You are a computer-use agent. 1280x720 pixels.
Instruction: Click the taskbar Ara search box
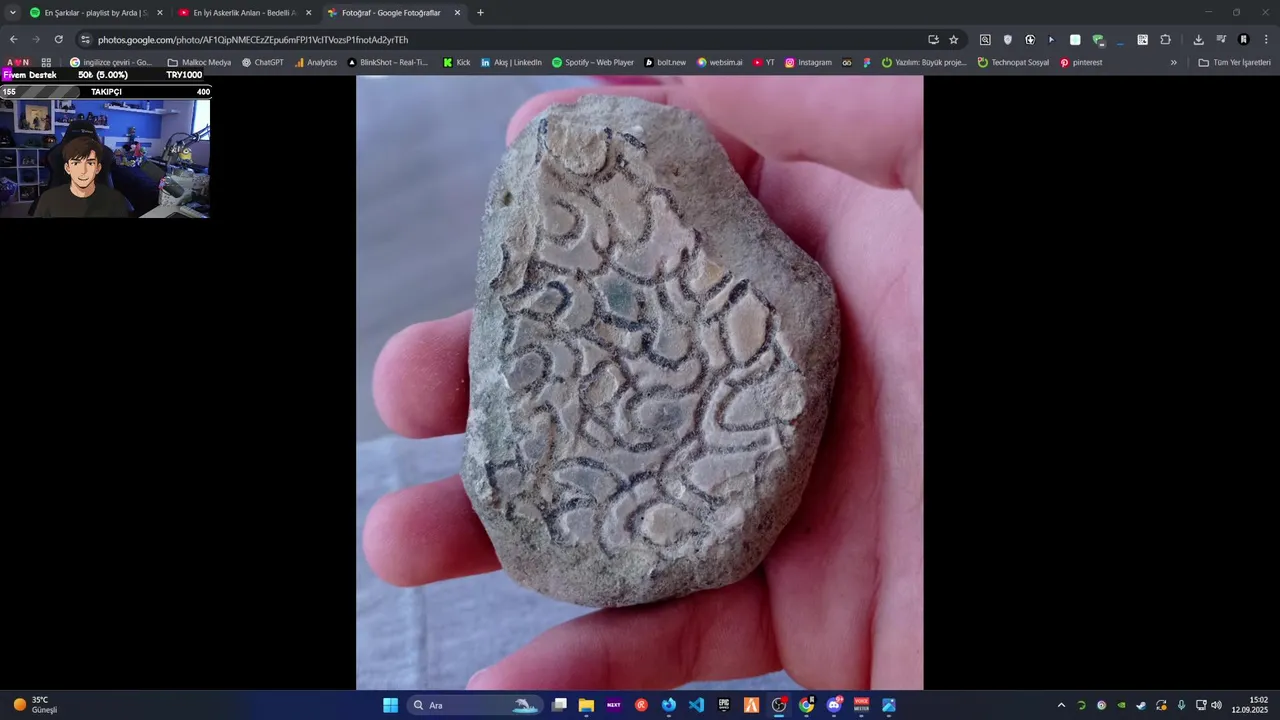point(475,705)
